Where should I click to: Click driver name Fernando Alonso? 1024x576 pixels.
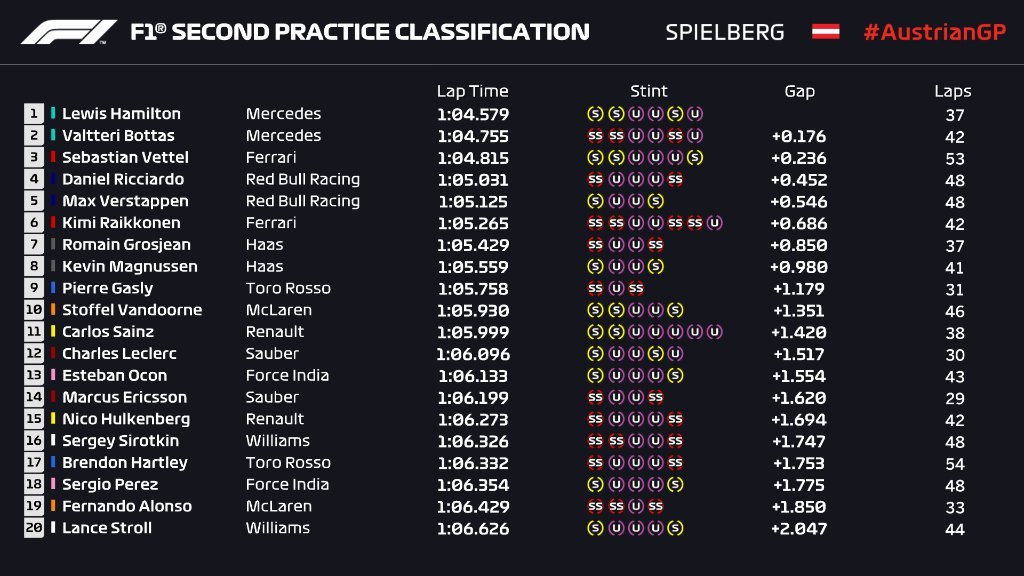(126, 506)
